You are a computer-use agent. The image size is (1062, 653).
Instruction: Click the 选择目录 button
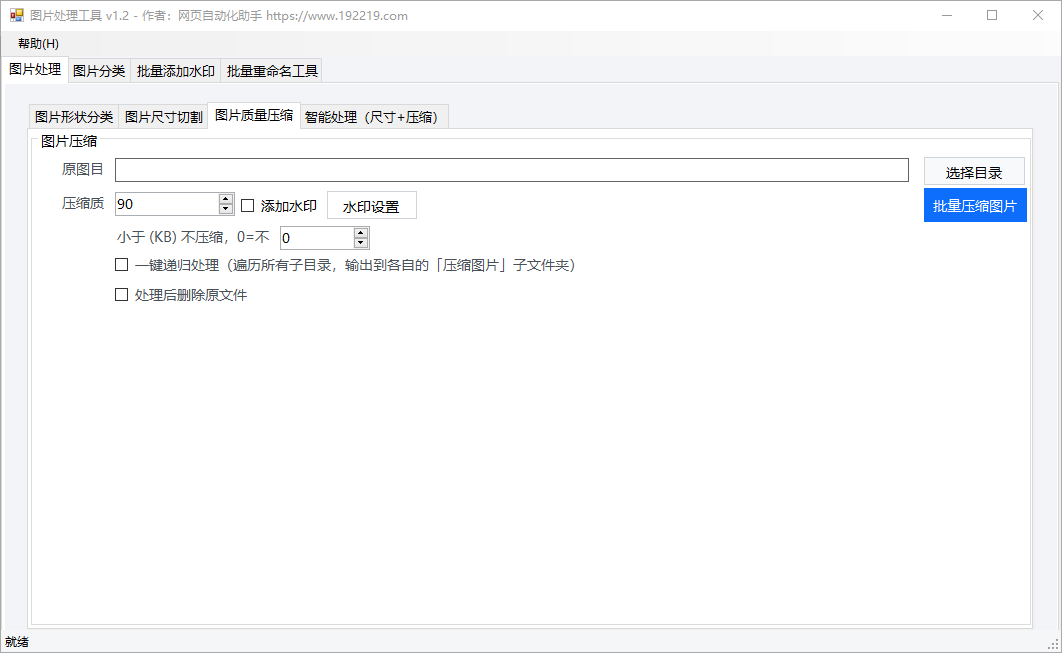click(x=973, y=172)
